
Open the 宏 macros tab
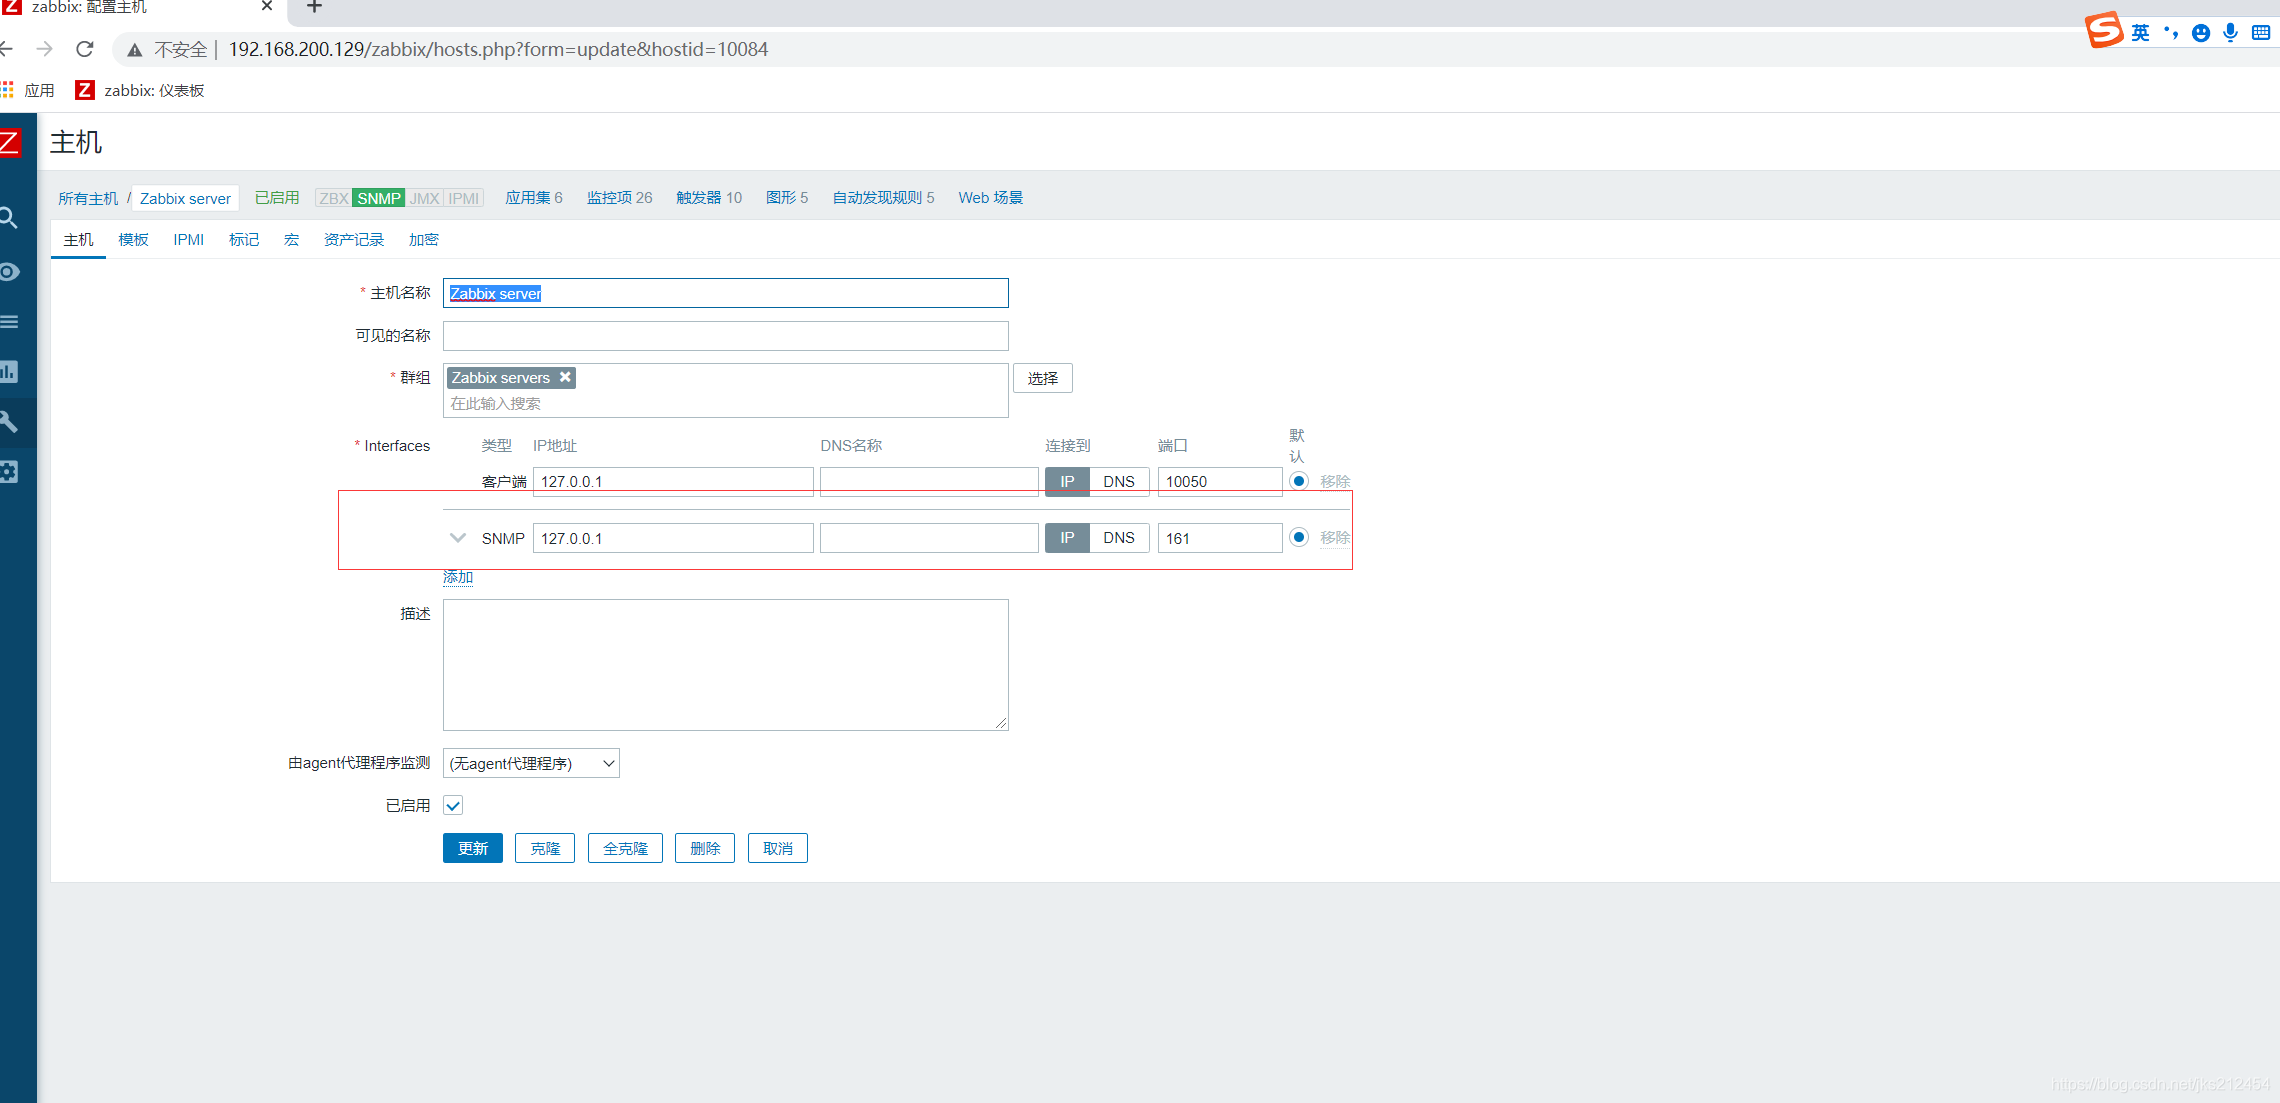[x=291, y=240]
